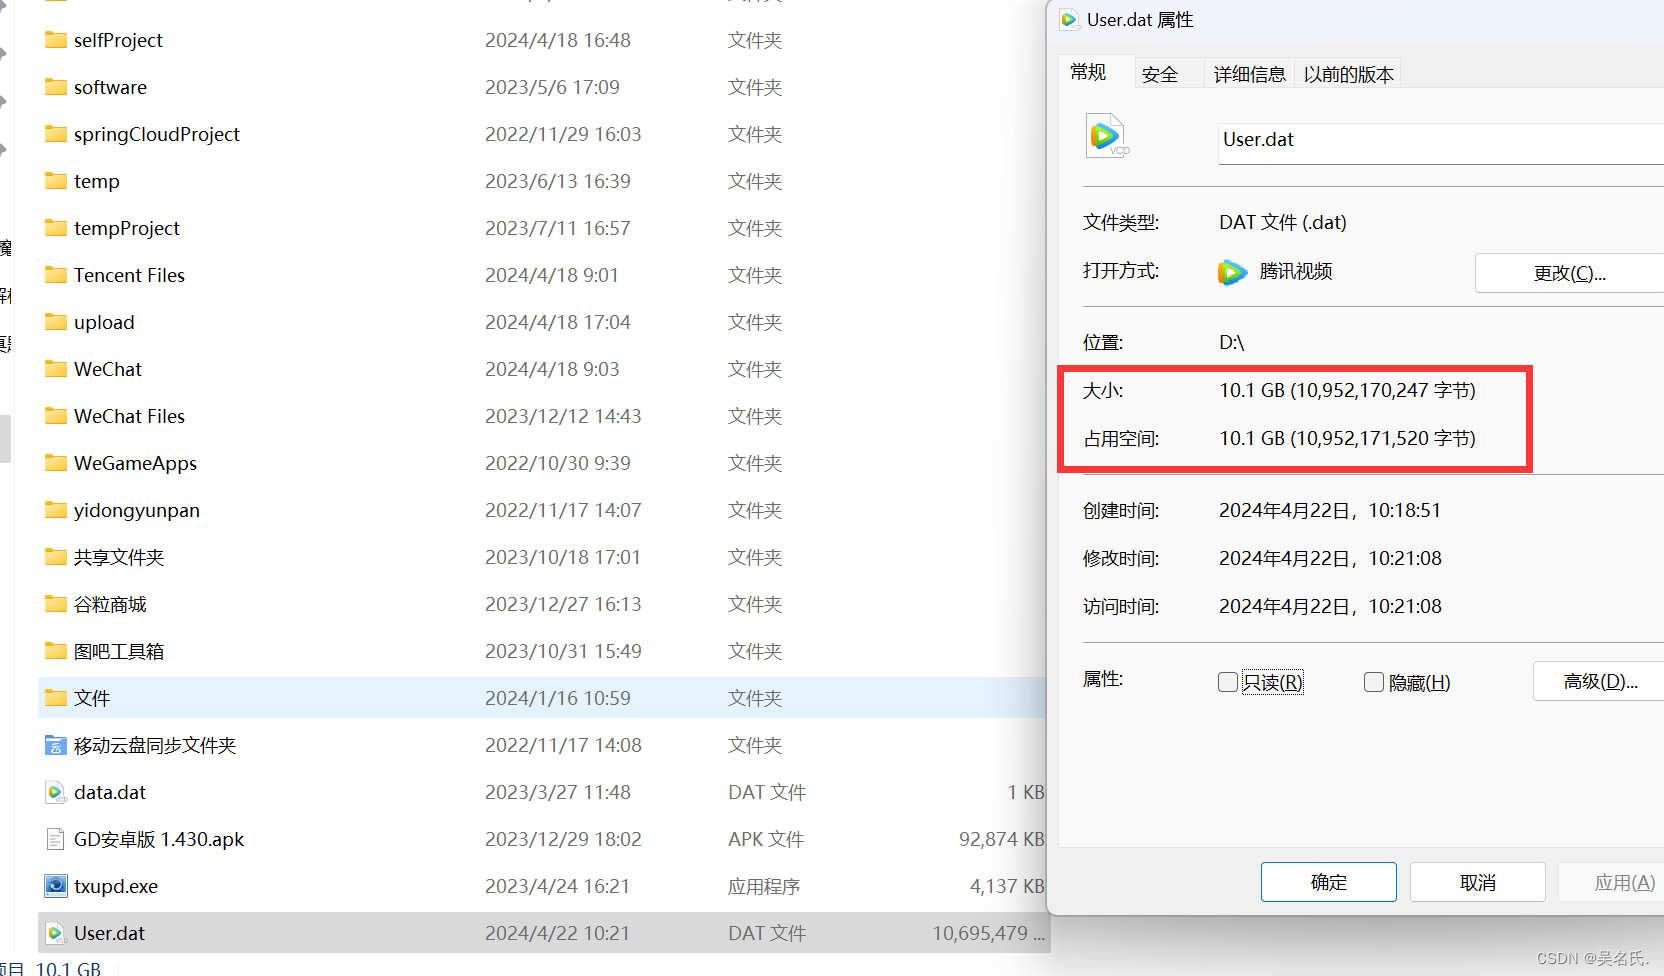Enable the 隐藏(H) hidden checkbox

[x=1373, y=681]
